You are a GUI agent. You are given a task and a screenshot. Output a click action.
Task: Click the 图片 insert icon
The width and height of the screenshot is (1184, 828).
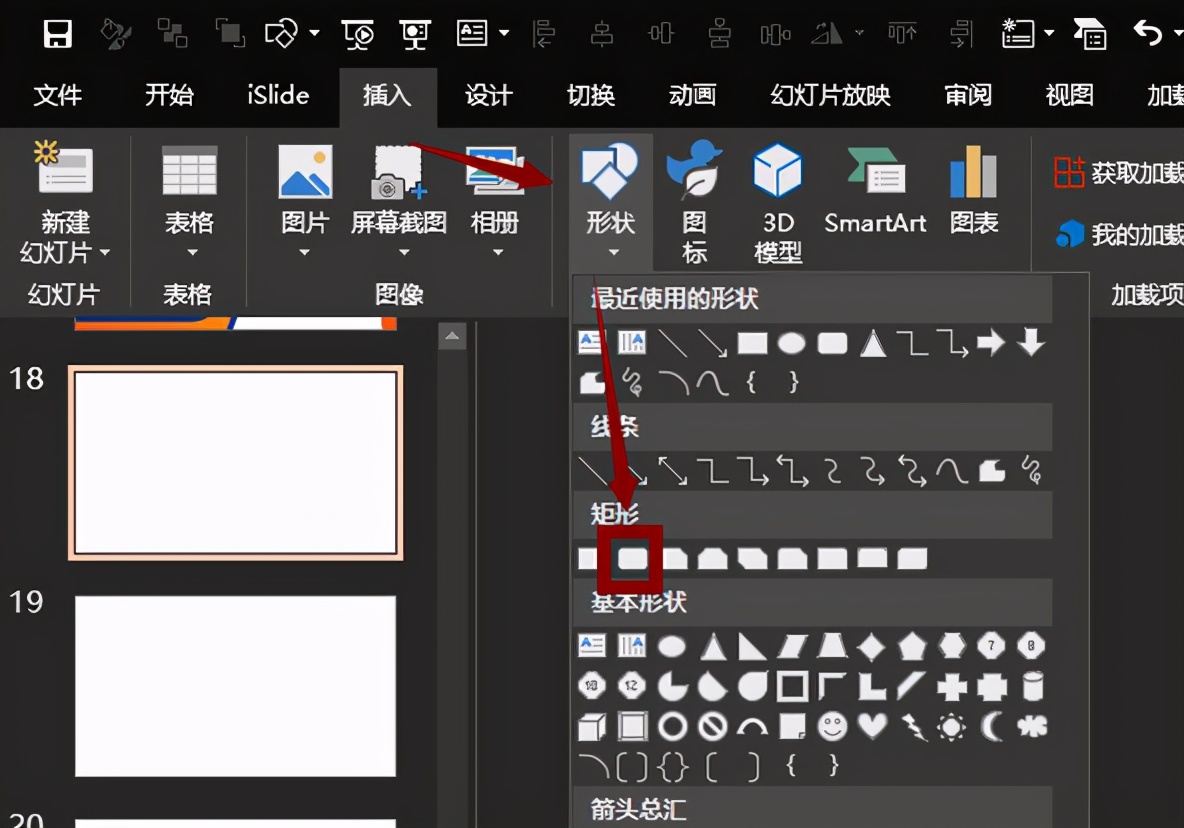[305, 171]
